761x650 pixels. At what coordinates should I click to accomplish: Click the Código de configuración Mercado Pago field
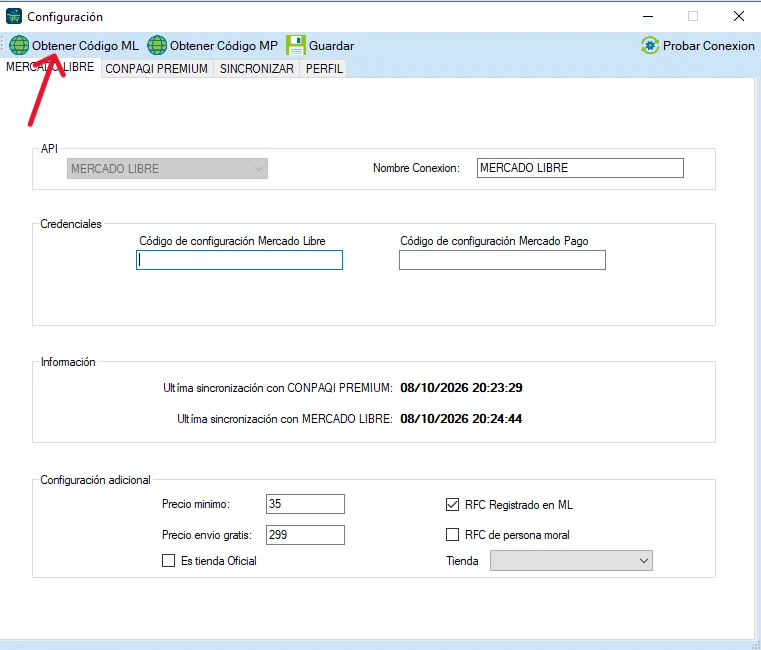pyautogui.click(x=502, y=260)
